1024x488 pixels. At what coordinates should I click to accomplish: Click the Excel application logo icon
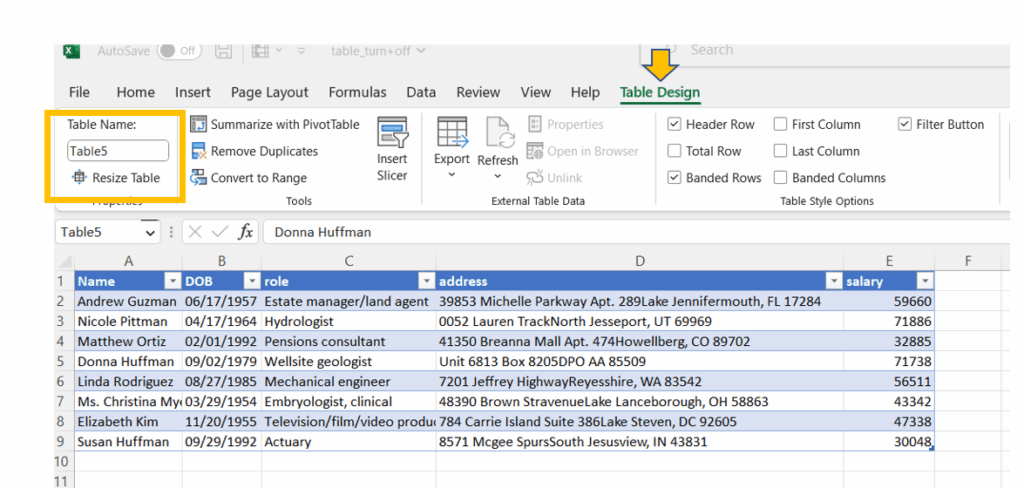(x=71, y=51)
